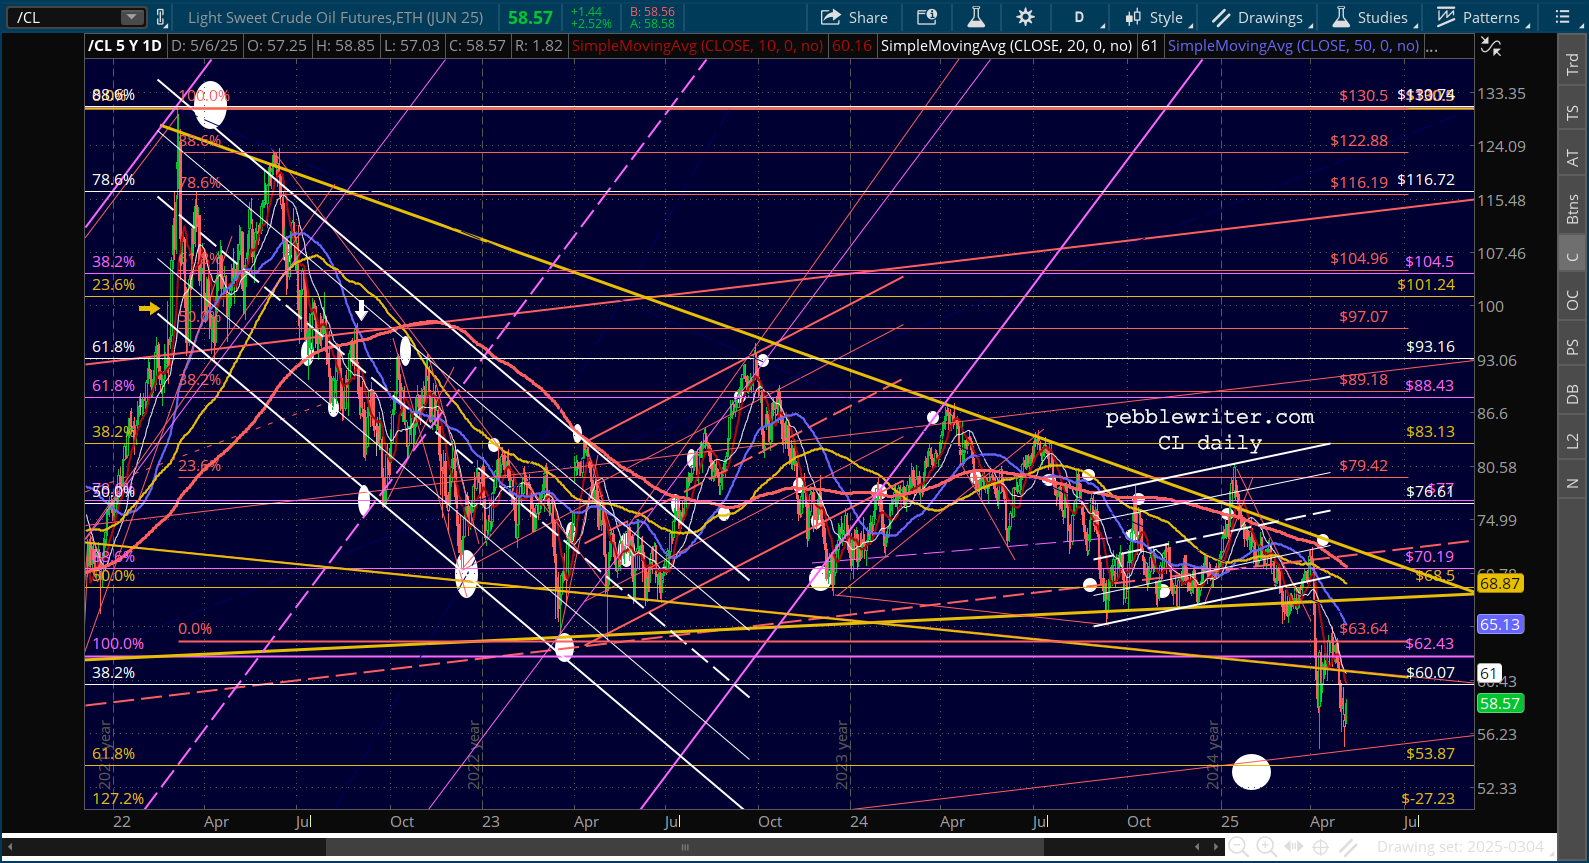Click the $-27.23 label at chart bottom
1589x863 pixels.
click(1428, 798)
